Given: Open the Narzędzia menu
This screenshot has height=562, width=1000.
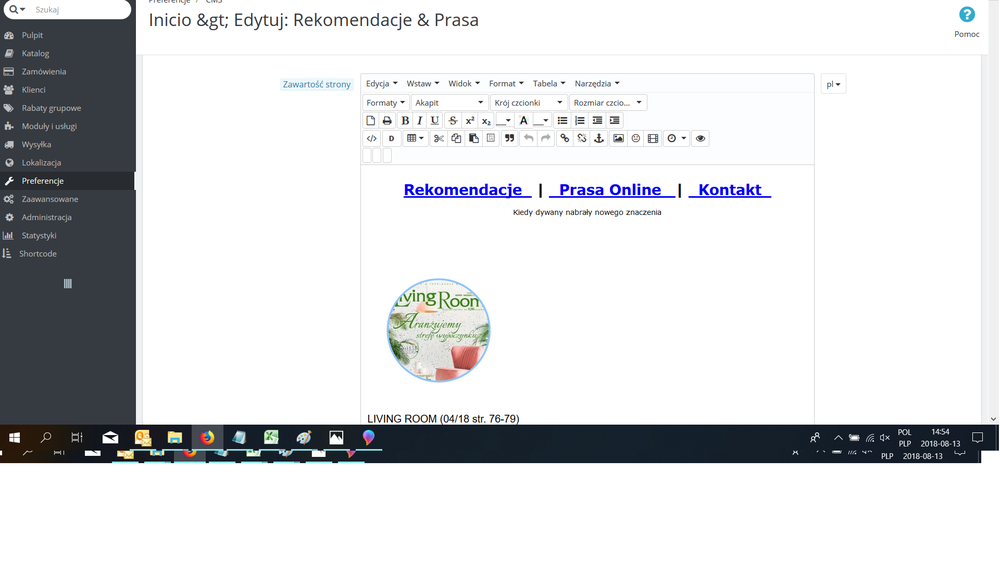Looking at the screenshot, I should click(x=597, y=84).
